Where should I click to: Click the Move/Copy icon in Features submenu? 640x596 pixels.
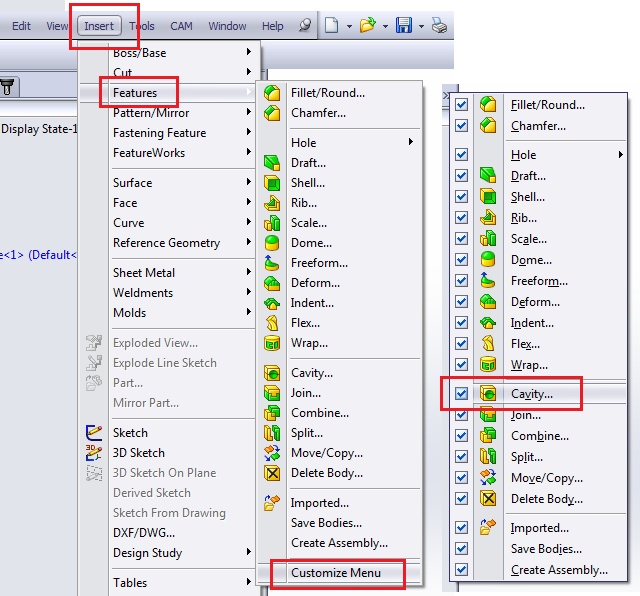click(x=272, y=453)
